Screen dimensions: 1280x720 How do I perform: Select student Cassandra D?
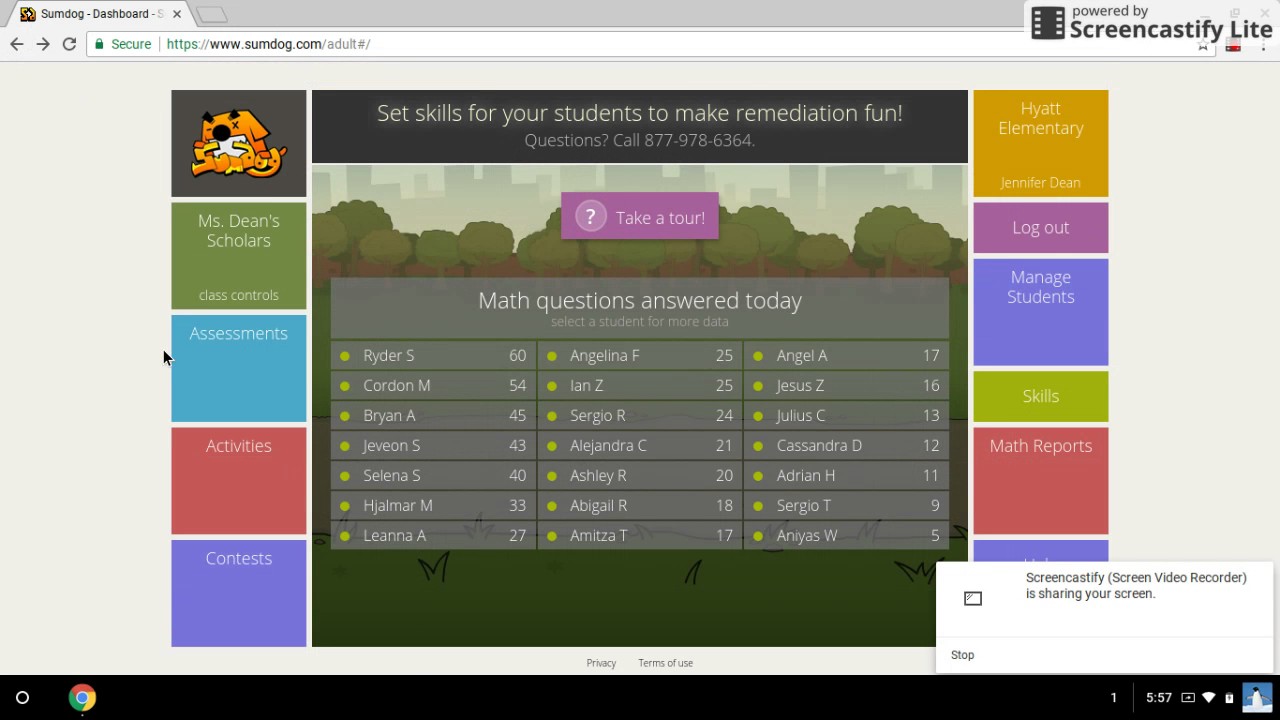[x=846, y=445]
